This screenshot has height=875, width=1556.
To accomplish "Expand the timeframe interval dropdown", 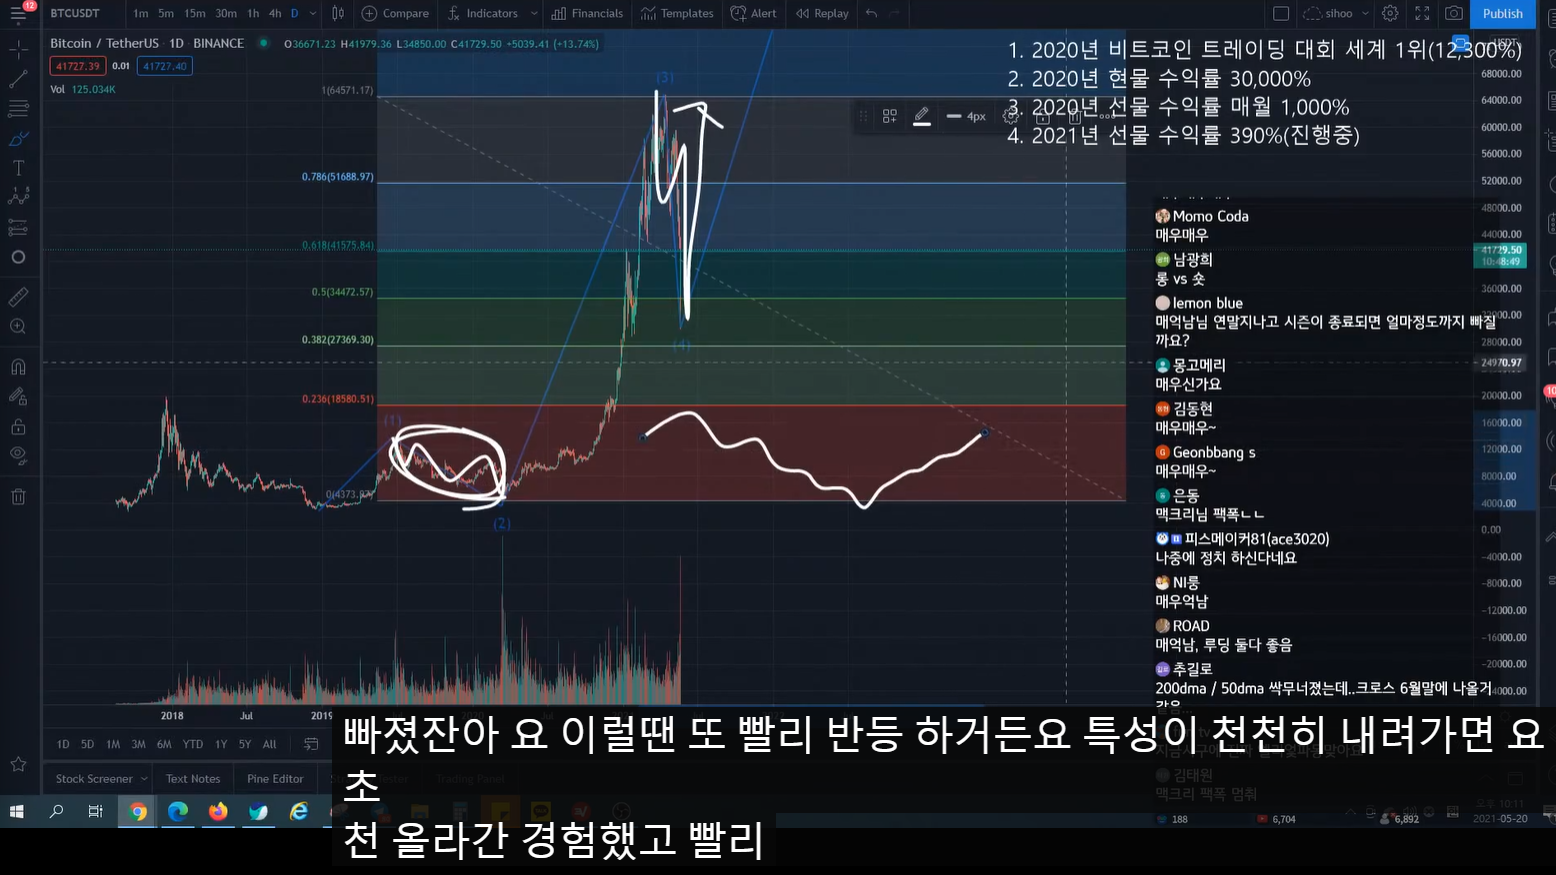I will [313, 14].
